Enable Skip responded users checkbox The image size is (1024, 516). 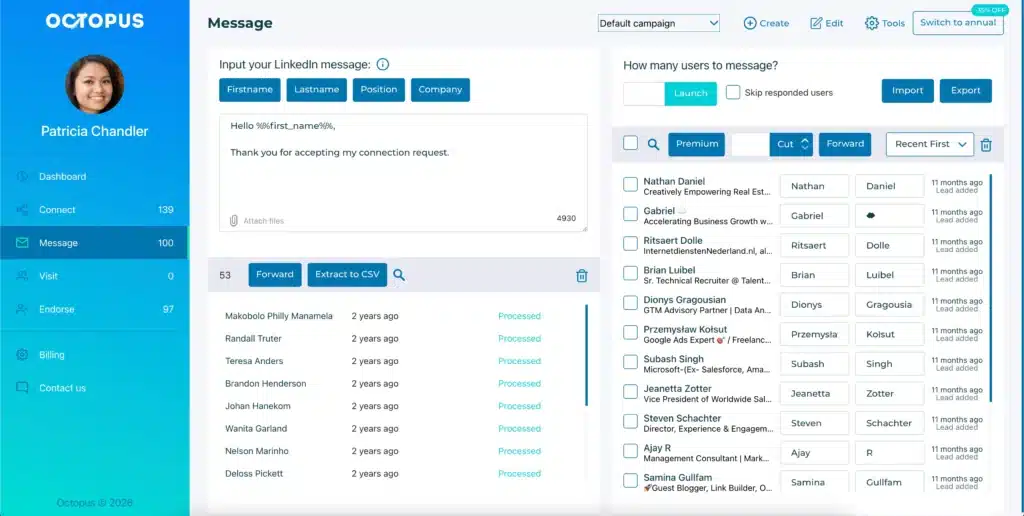point(733,92)
